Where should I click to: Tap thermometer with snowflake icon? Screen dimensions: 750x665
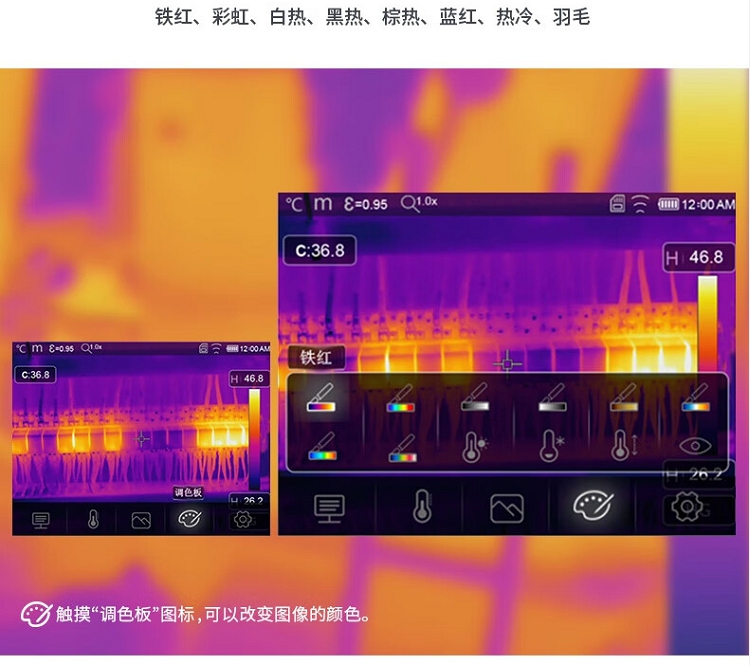pos(549,447)
